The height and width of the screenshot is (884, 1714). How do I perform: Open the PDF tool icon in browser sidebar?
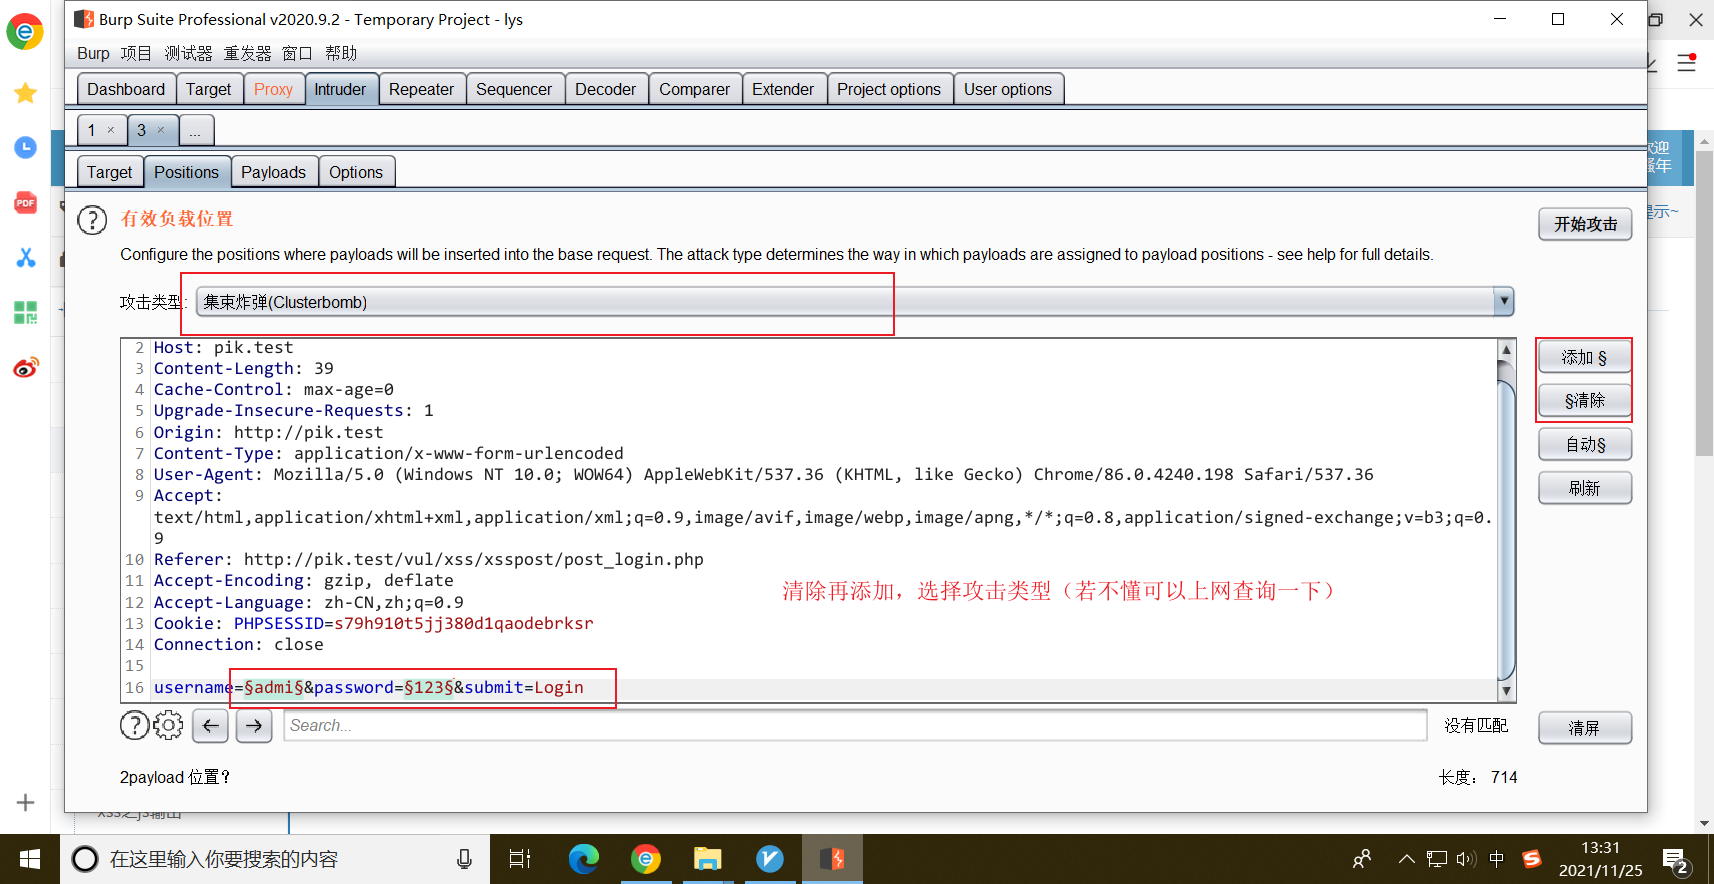(26, 203)
